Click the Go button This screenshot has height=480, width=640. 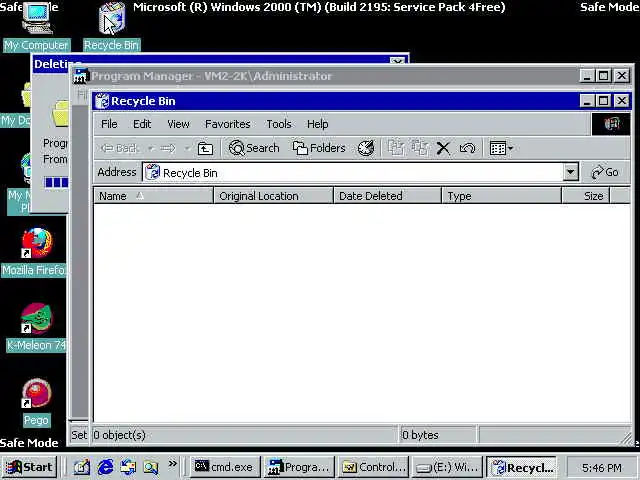click(605, 172)
